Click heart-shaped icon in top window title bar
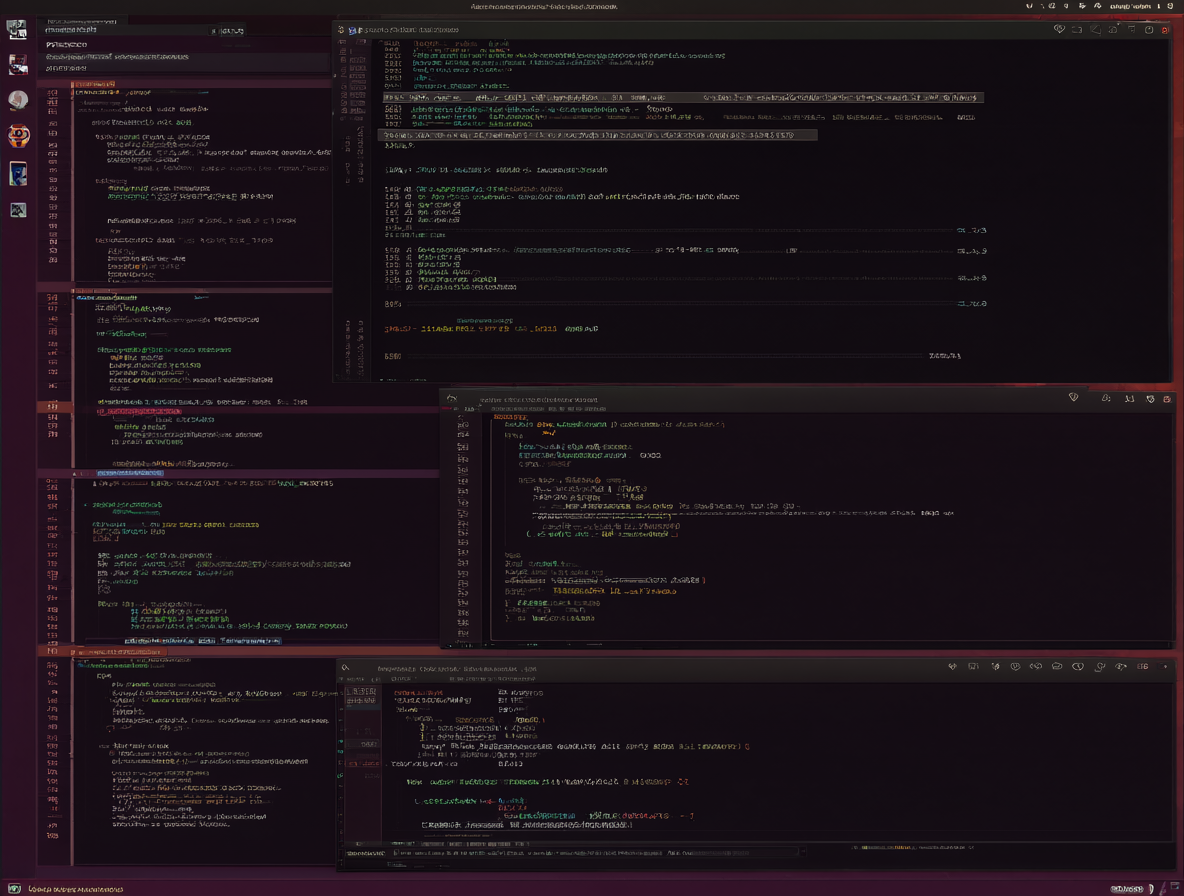The image size is (1184, 896). 1059,29
